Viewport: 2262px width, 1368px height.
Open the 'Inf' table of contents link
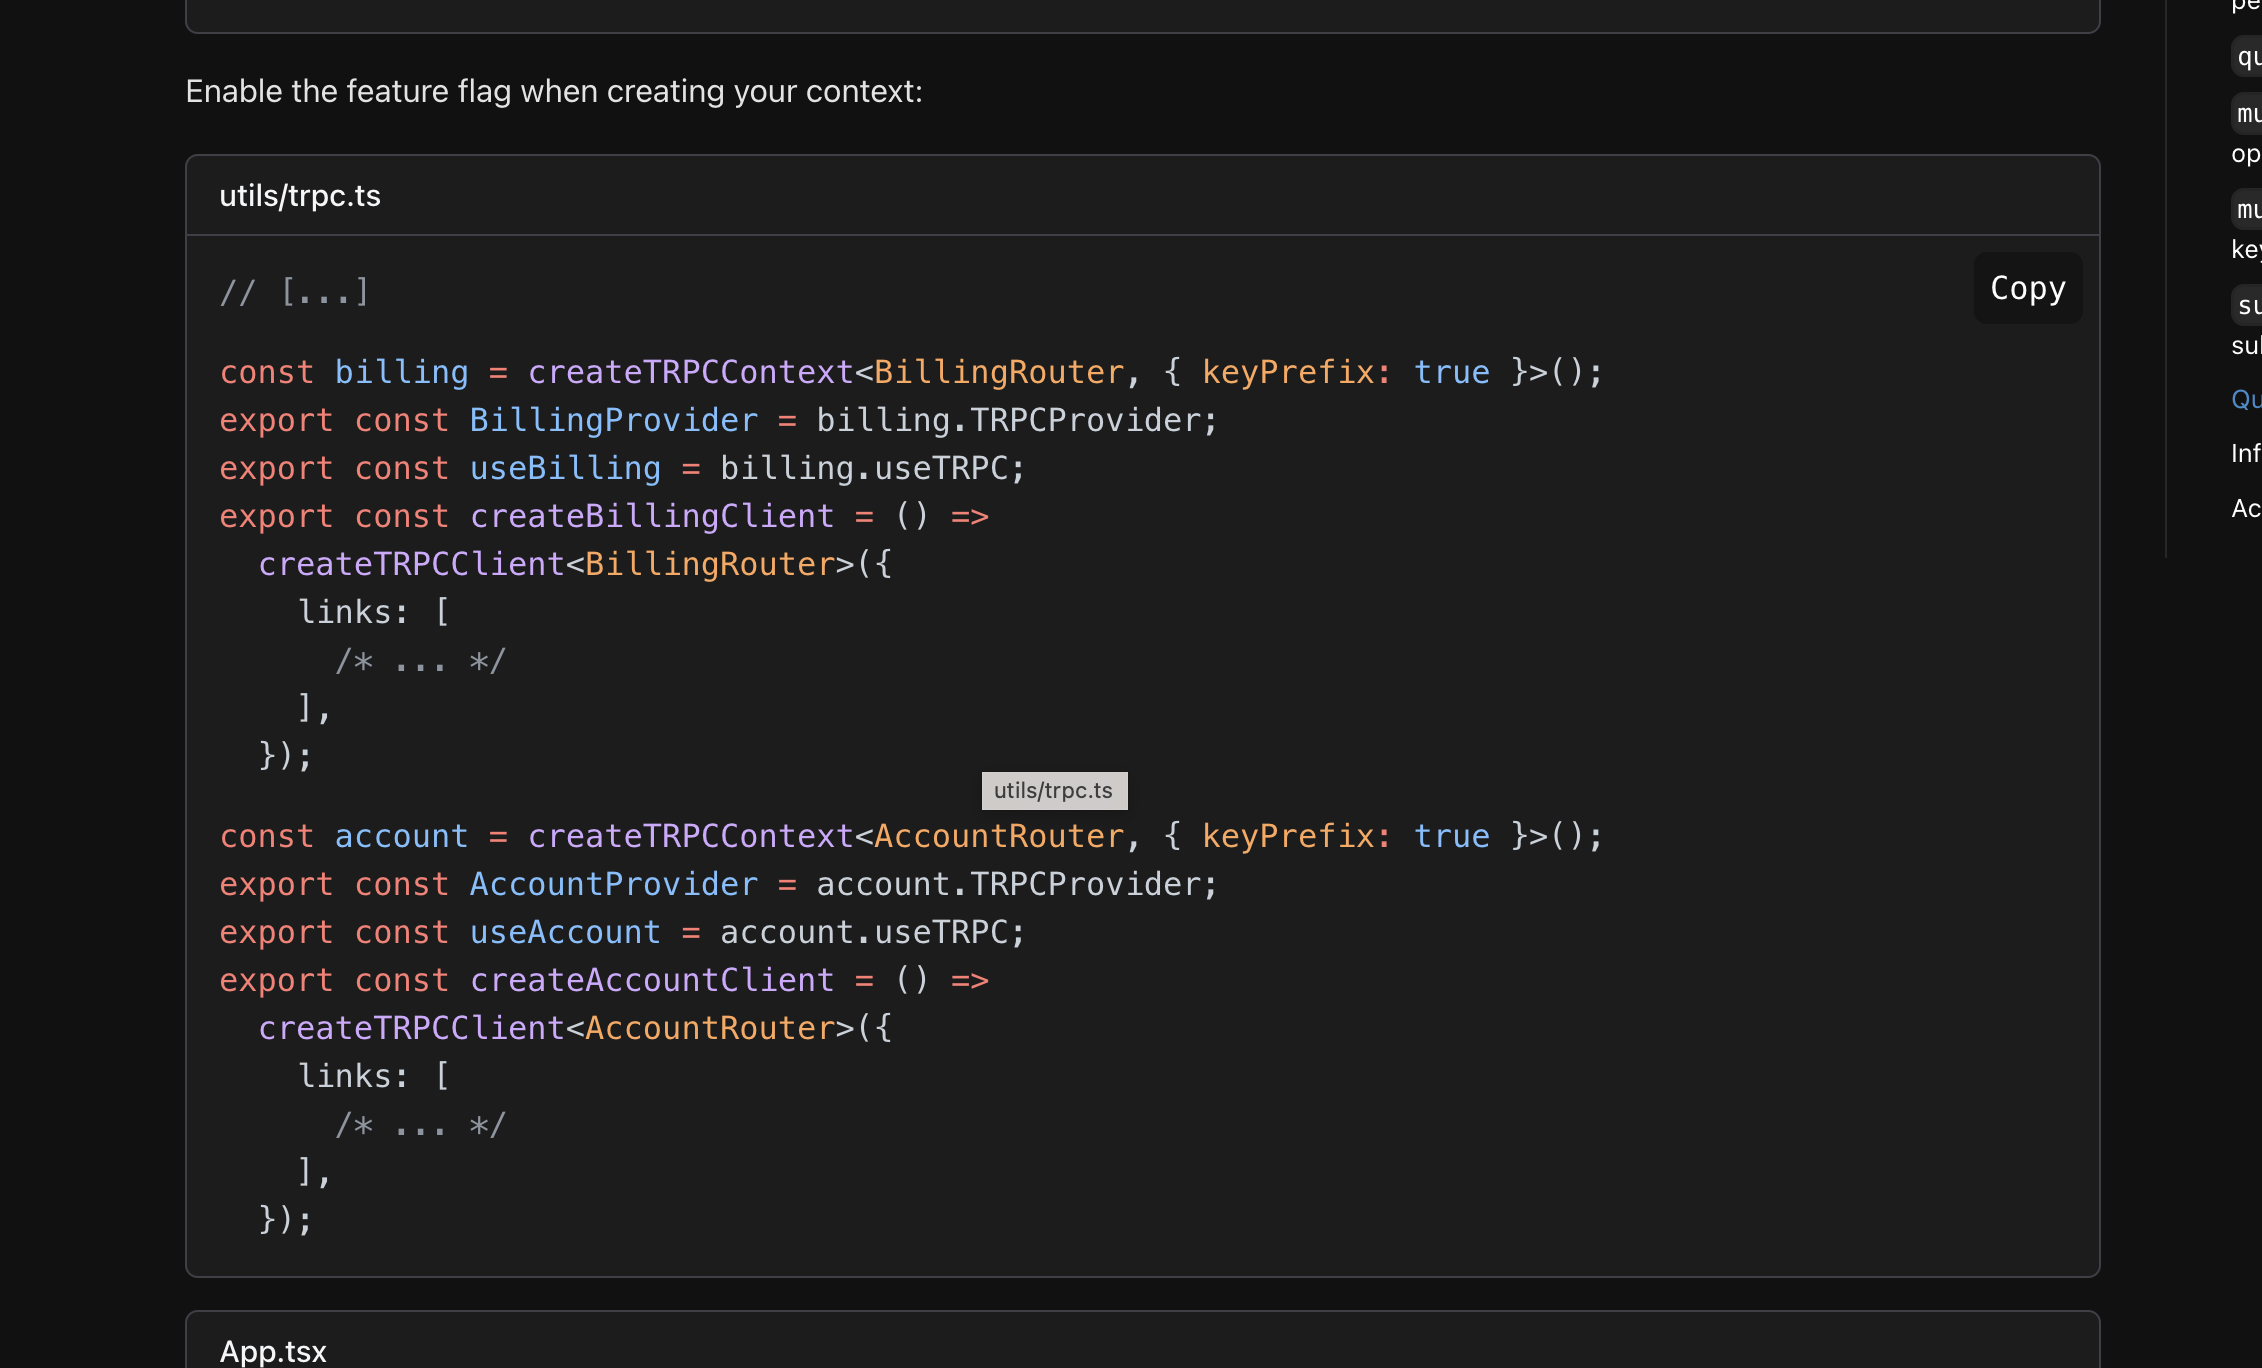2246,454
